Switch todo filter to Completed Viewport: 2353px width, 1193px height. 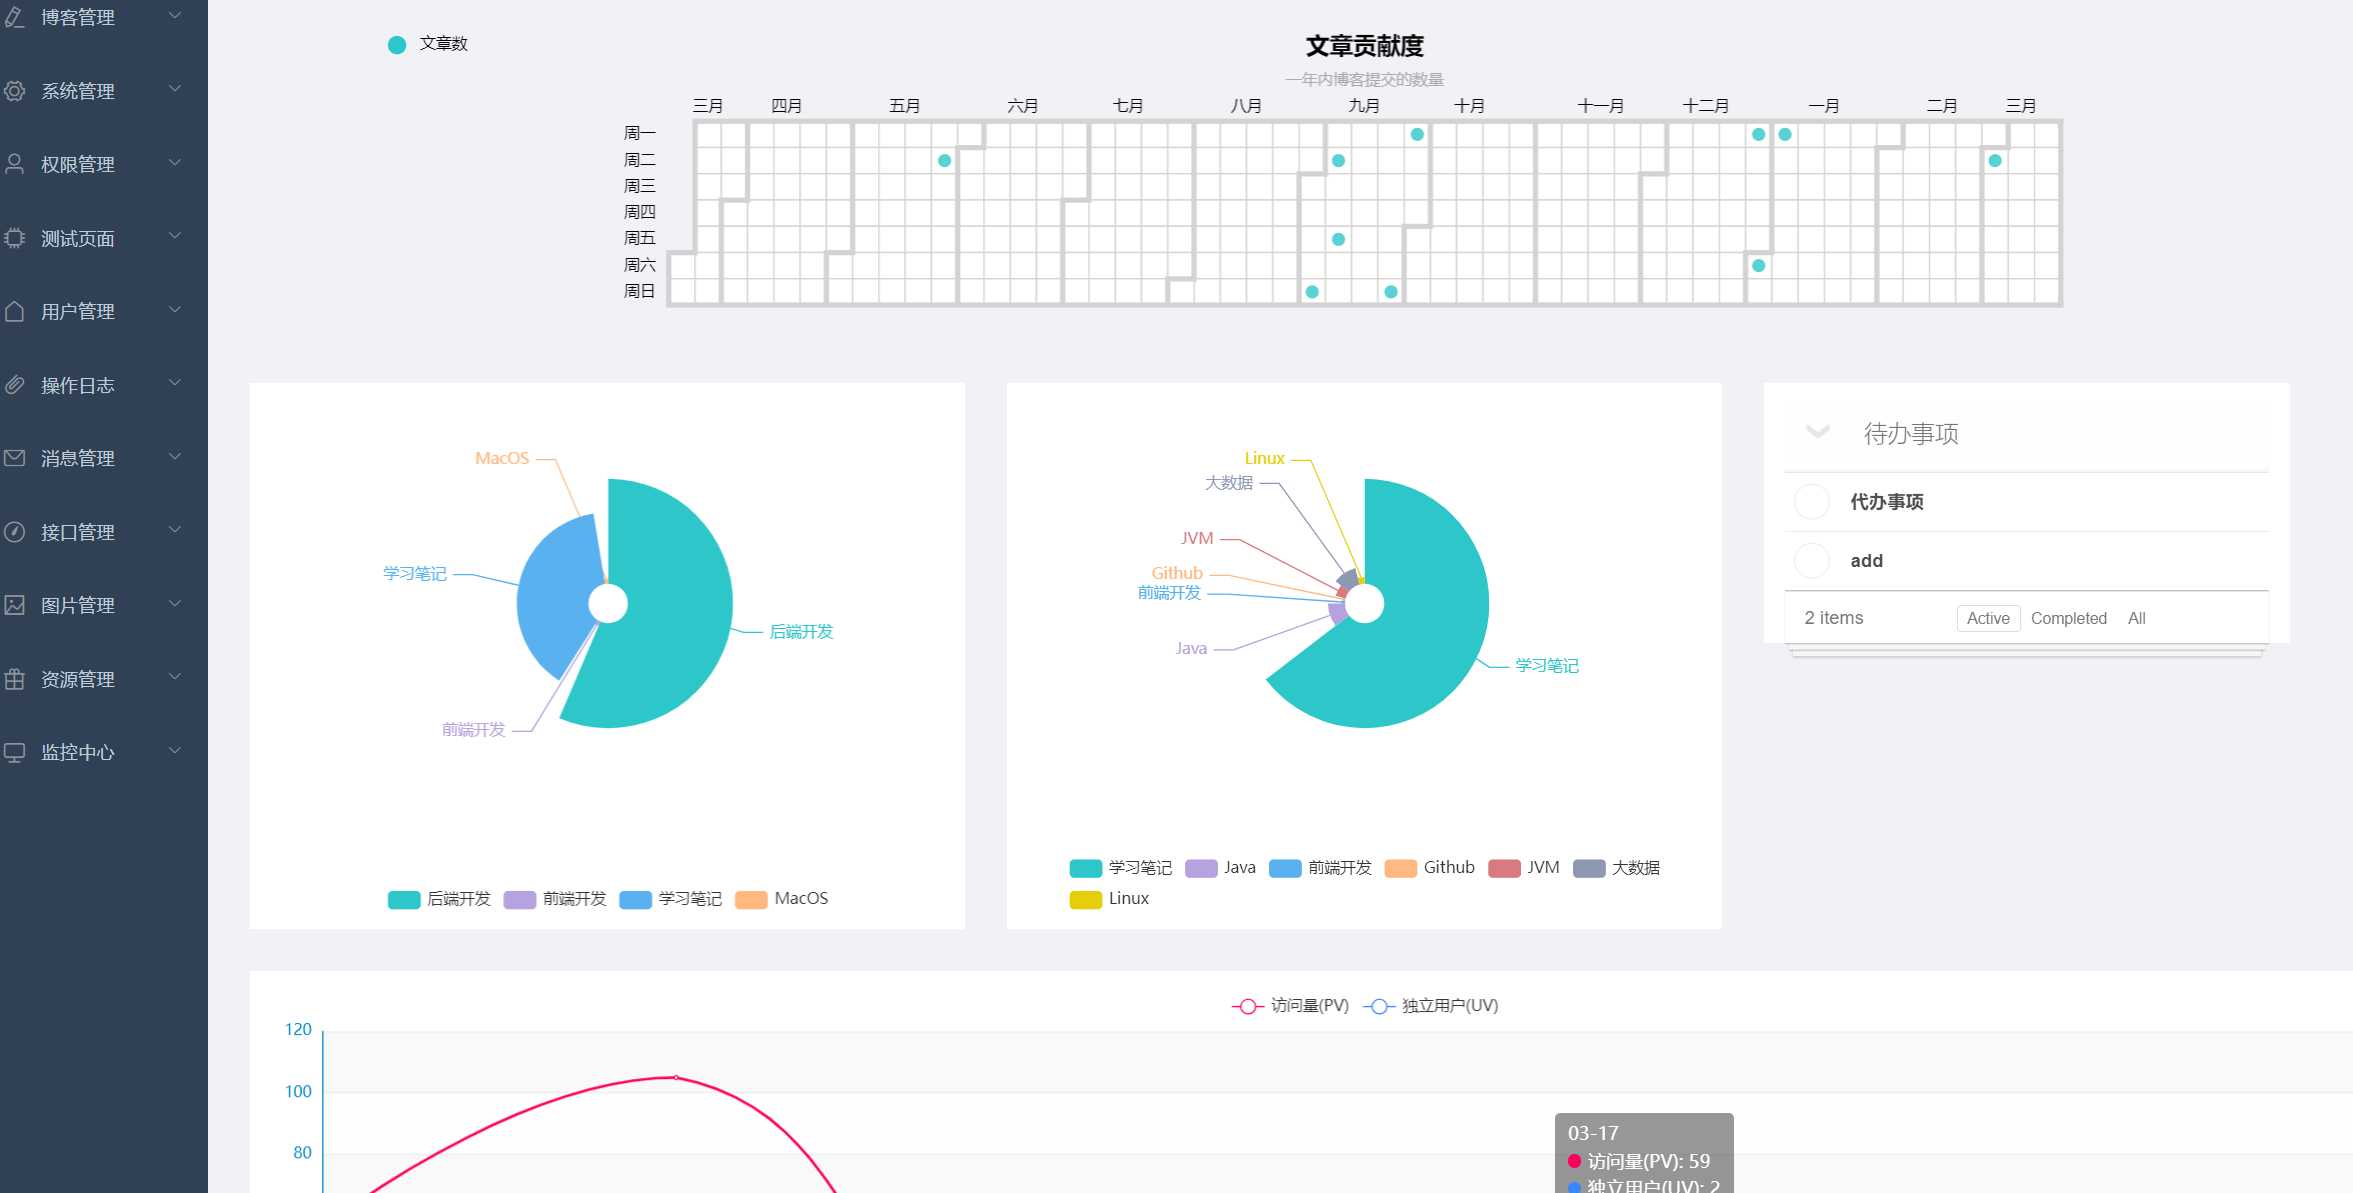click(2068, 618)
